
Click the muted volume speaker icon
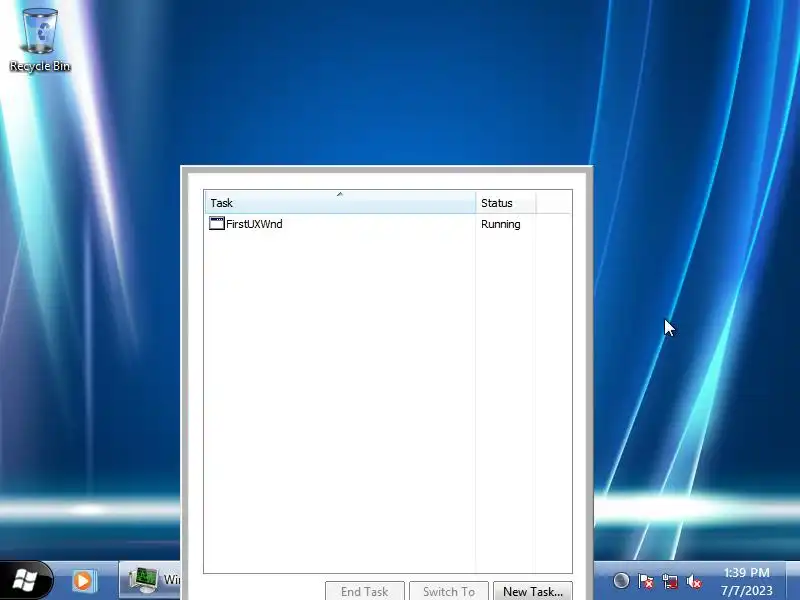(694, 581)
